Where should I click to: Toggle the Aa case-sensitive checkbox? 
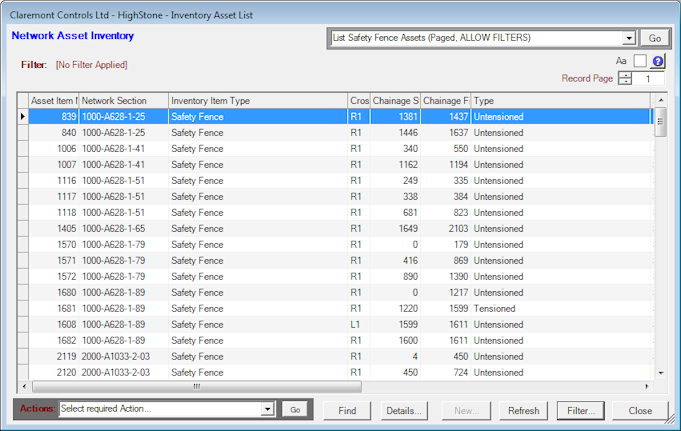click(x=640, y=61)
